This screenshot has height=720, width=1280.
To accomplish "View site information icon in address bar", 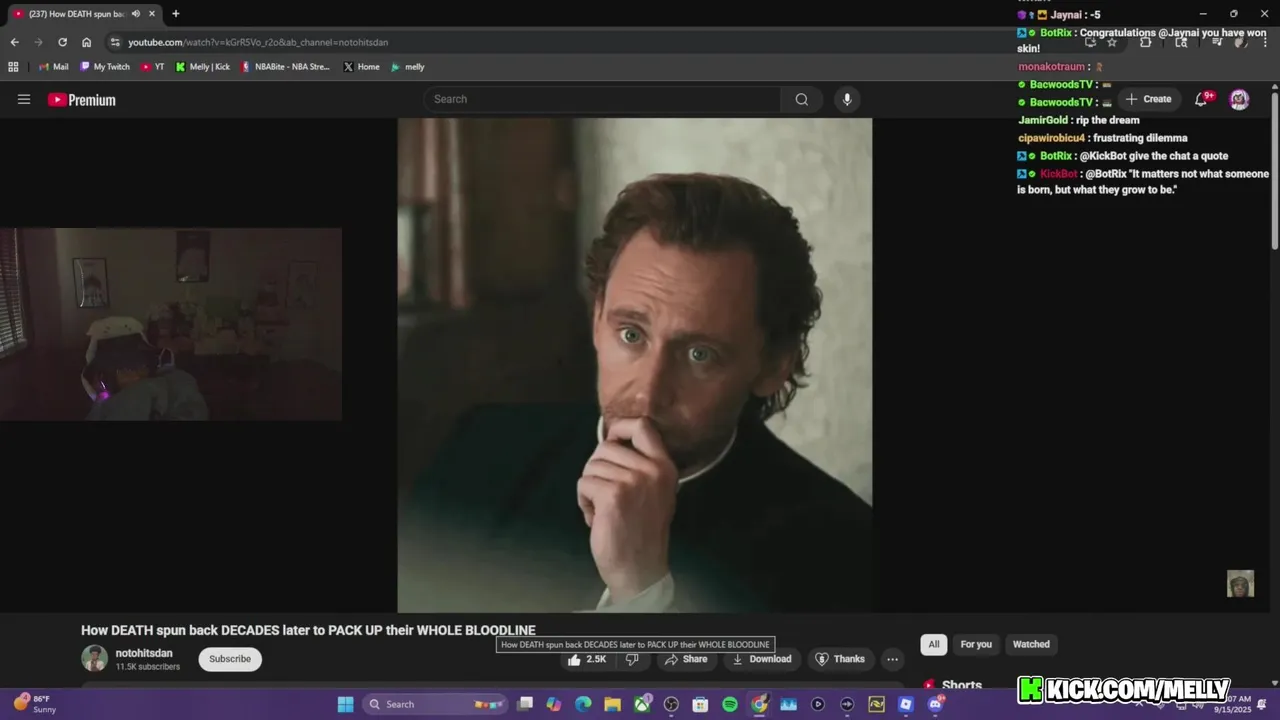I will [x=115, y=42].
